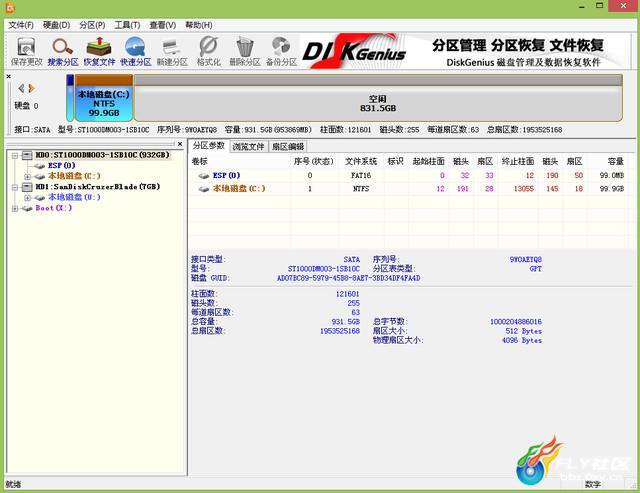The width and height of the screenshot is (640, 493).
Task: Open the 帮助(H) menu
Action: tap(198, 25)
